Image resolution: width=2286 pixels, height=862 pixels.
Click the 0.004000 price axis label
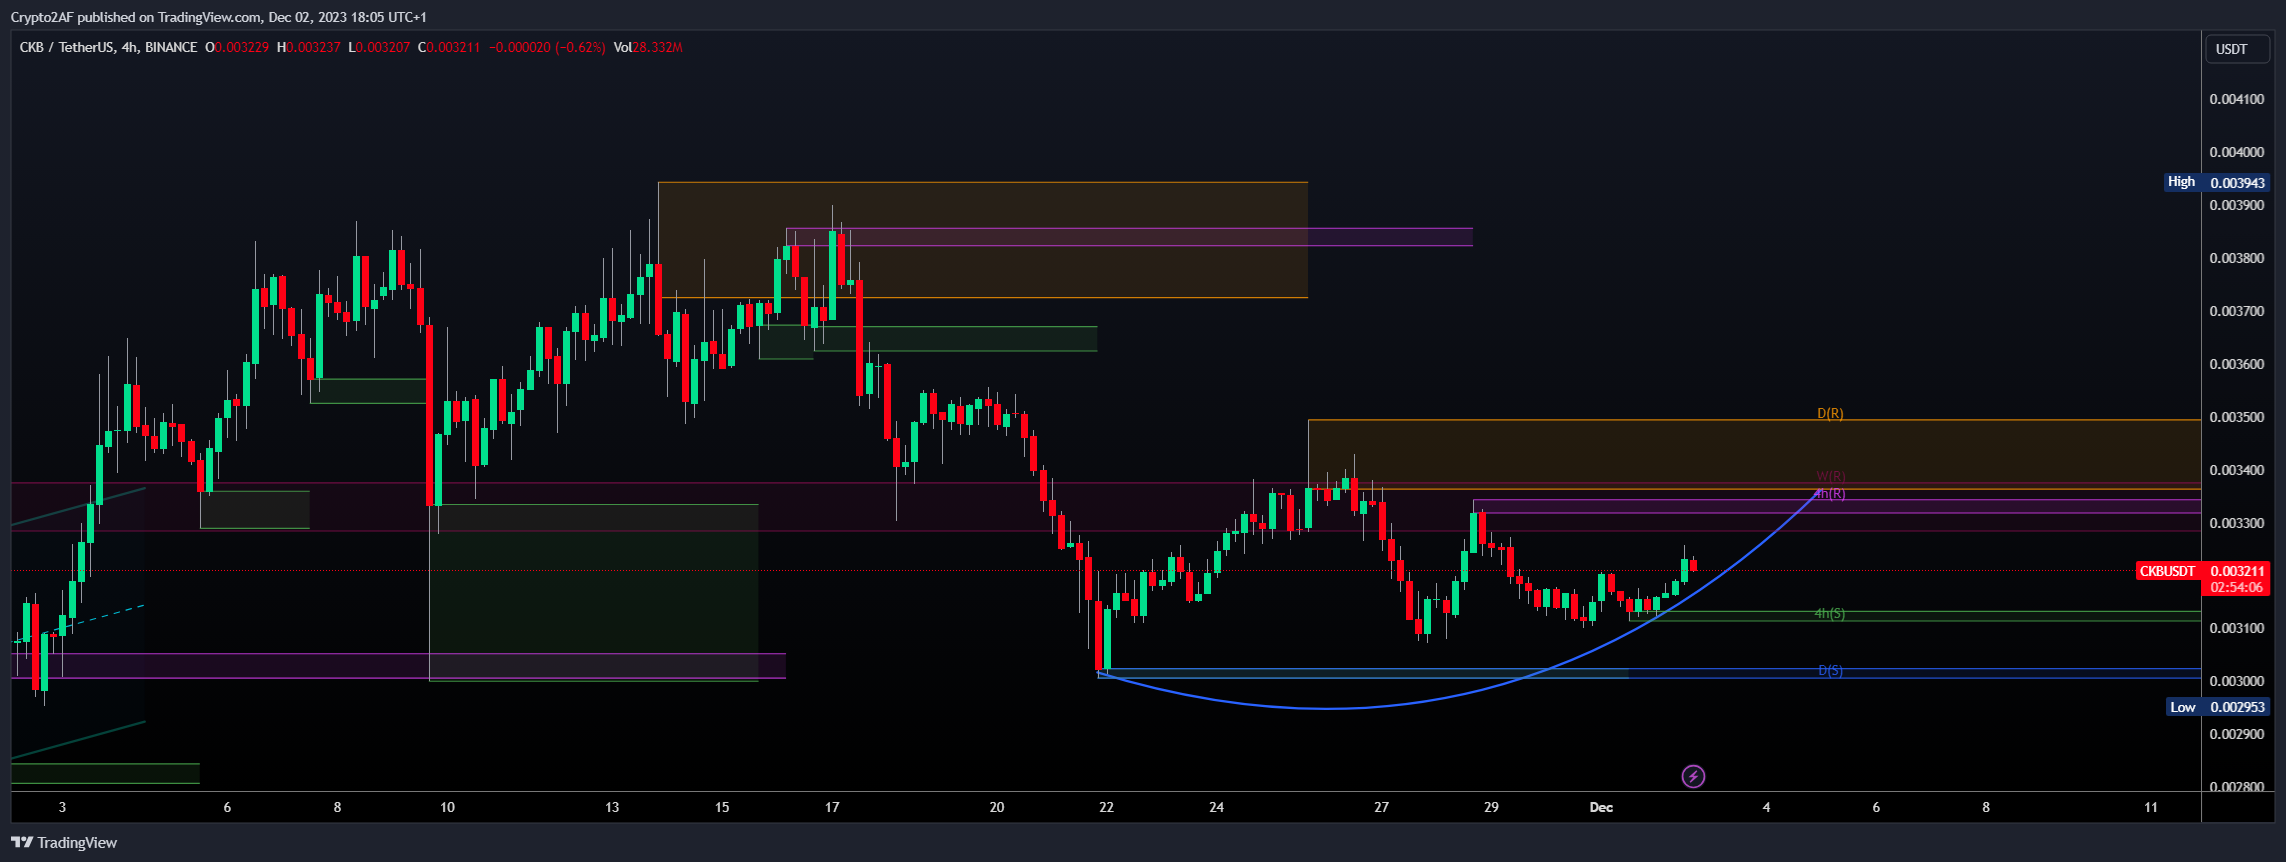point(2237,152)
